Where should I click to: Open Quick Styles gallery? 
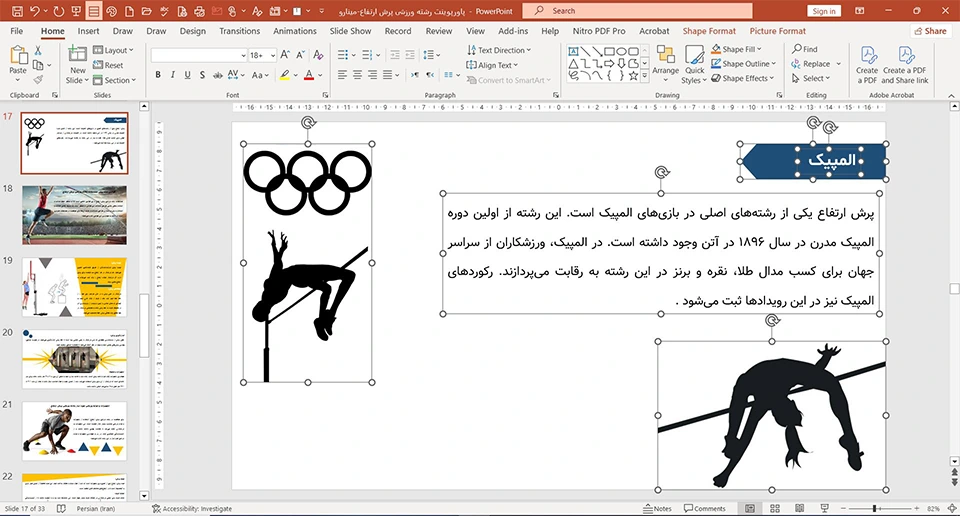[694, 65]
